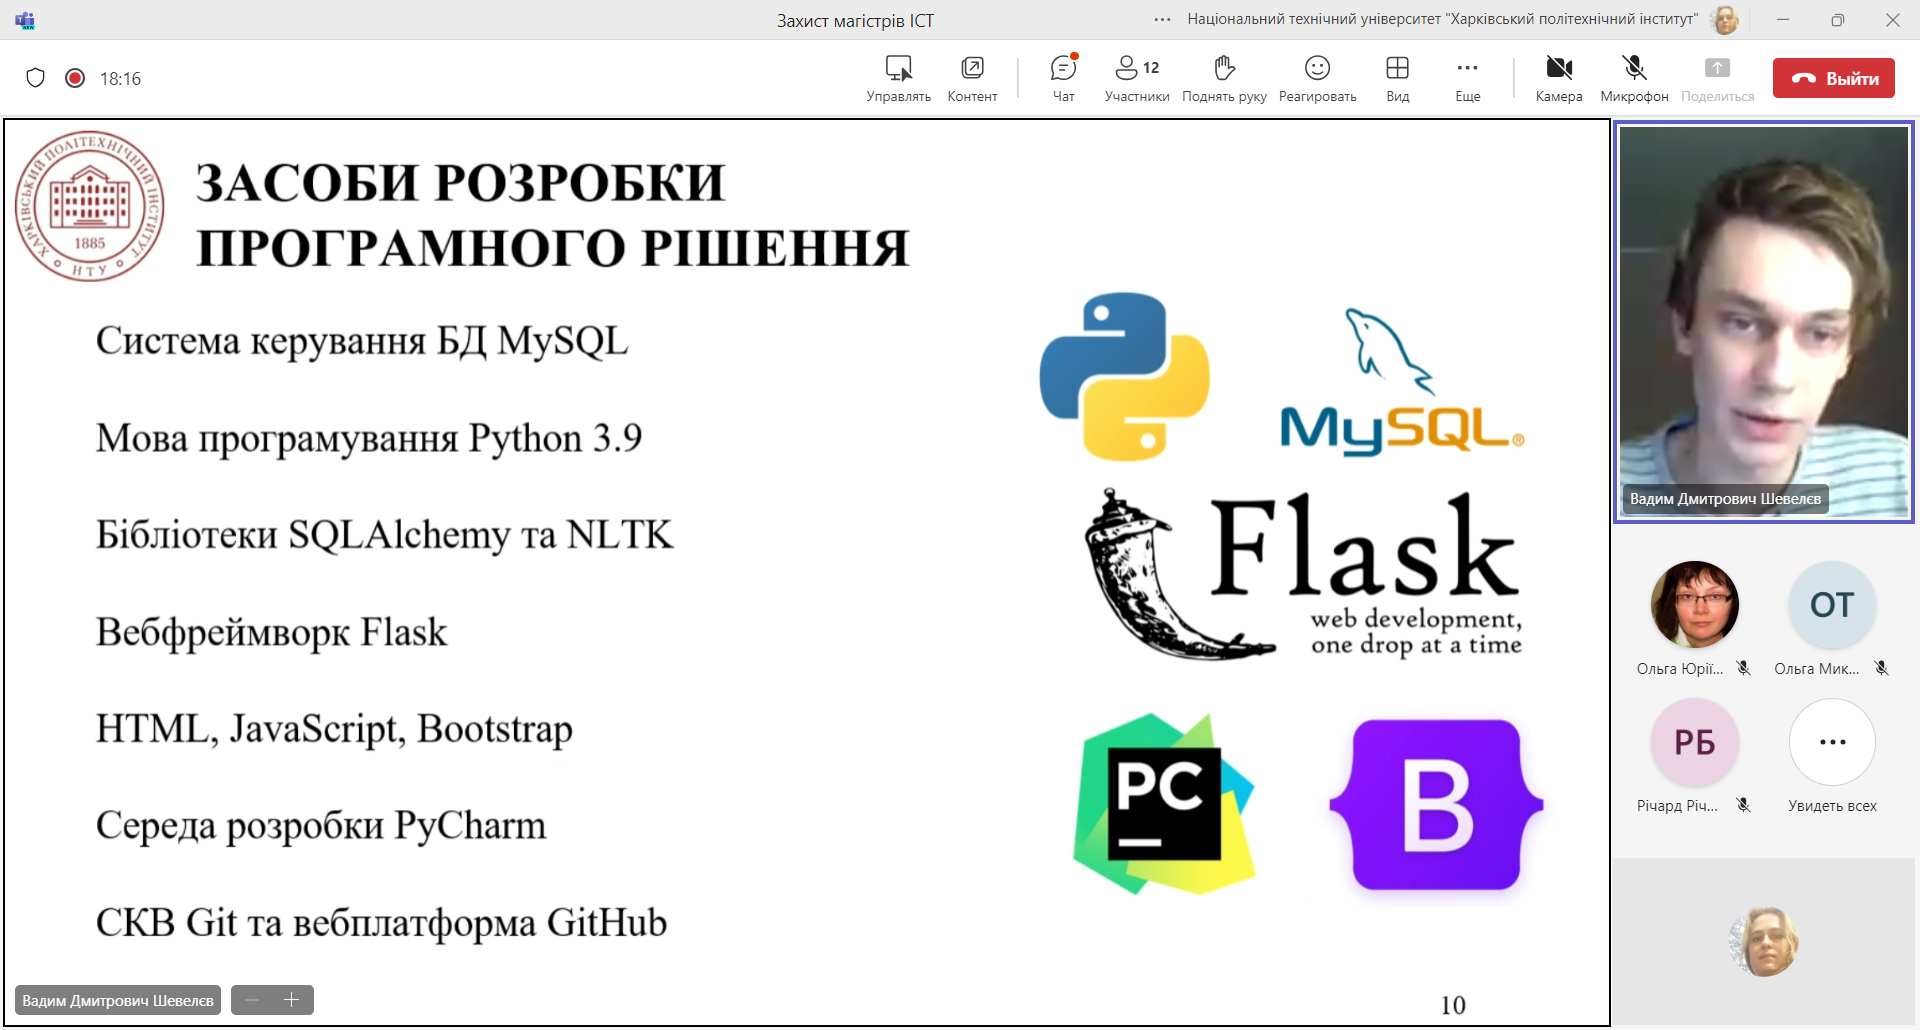Select the ОТ participant avatar

tap(1832, 605)
